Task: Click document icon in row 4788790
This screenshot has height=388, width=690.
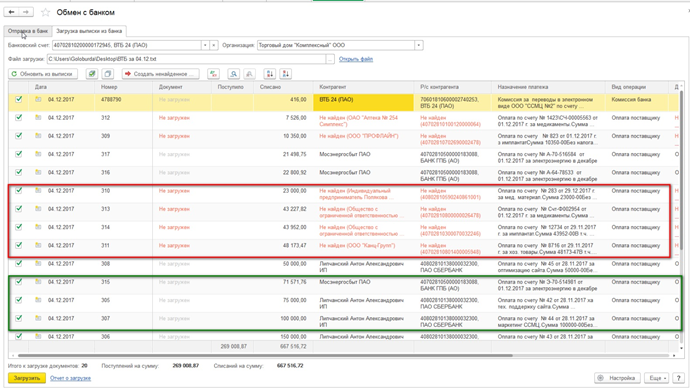Action: [38, 99]
